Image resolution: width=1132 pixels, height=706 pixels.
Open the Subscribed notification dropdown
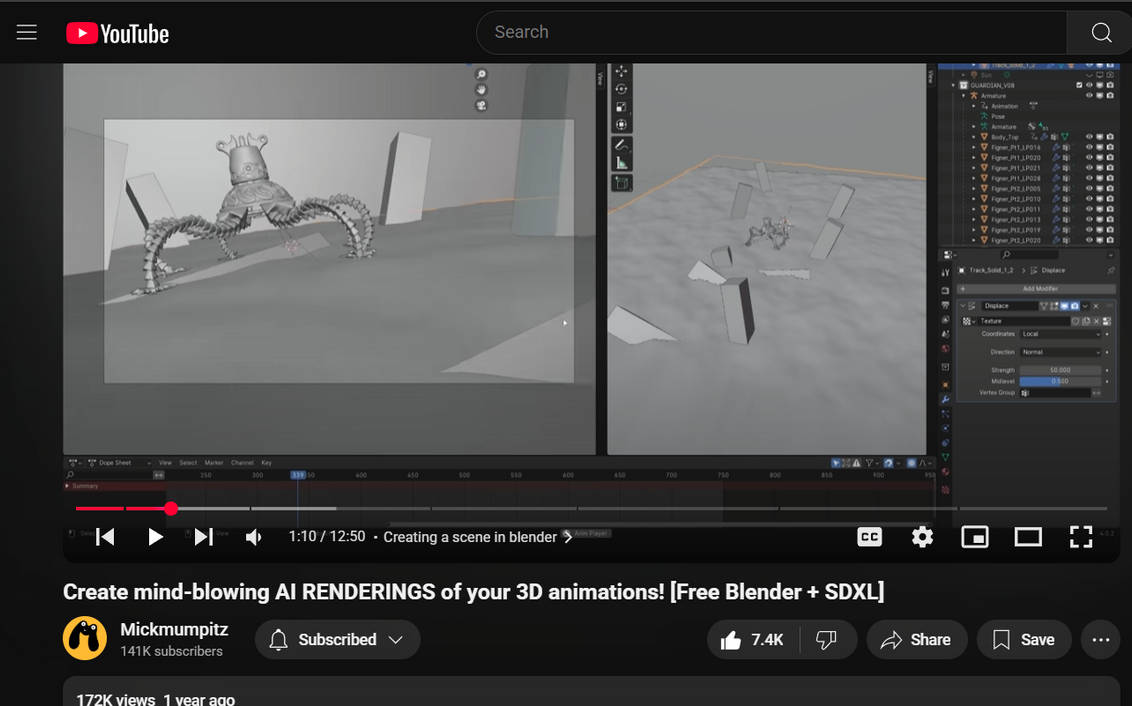337,640
